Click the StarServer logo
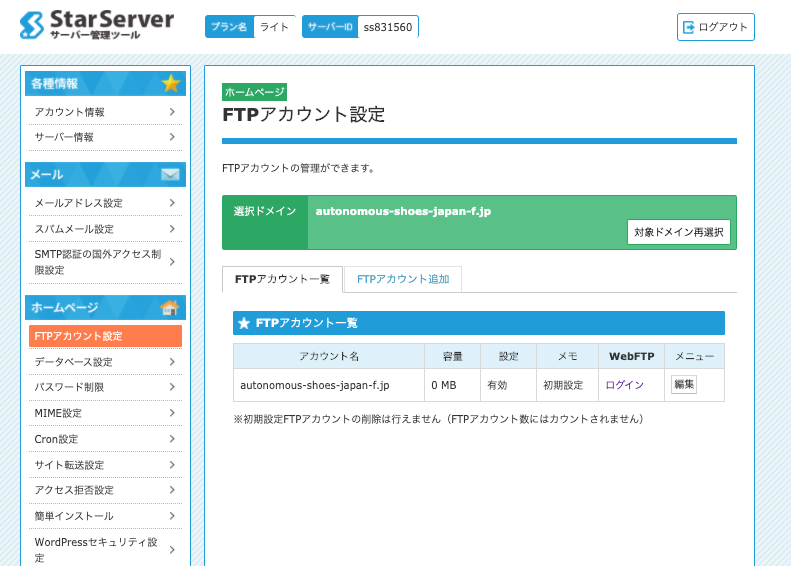This screenshot has height=566, width=791. (x=96, y=25)
